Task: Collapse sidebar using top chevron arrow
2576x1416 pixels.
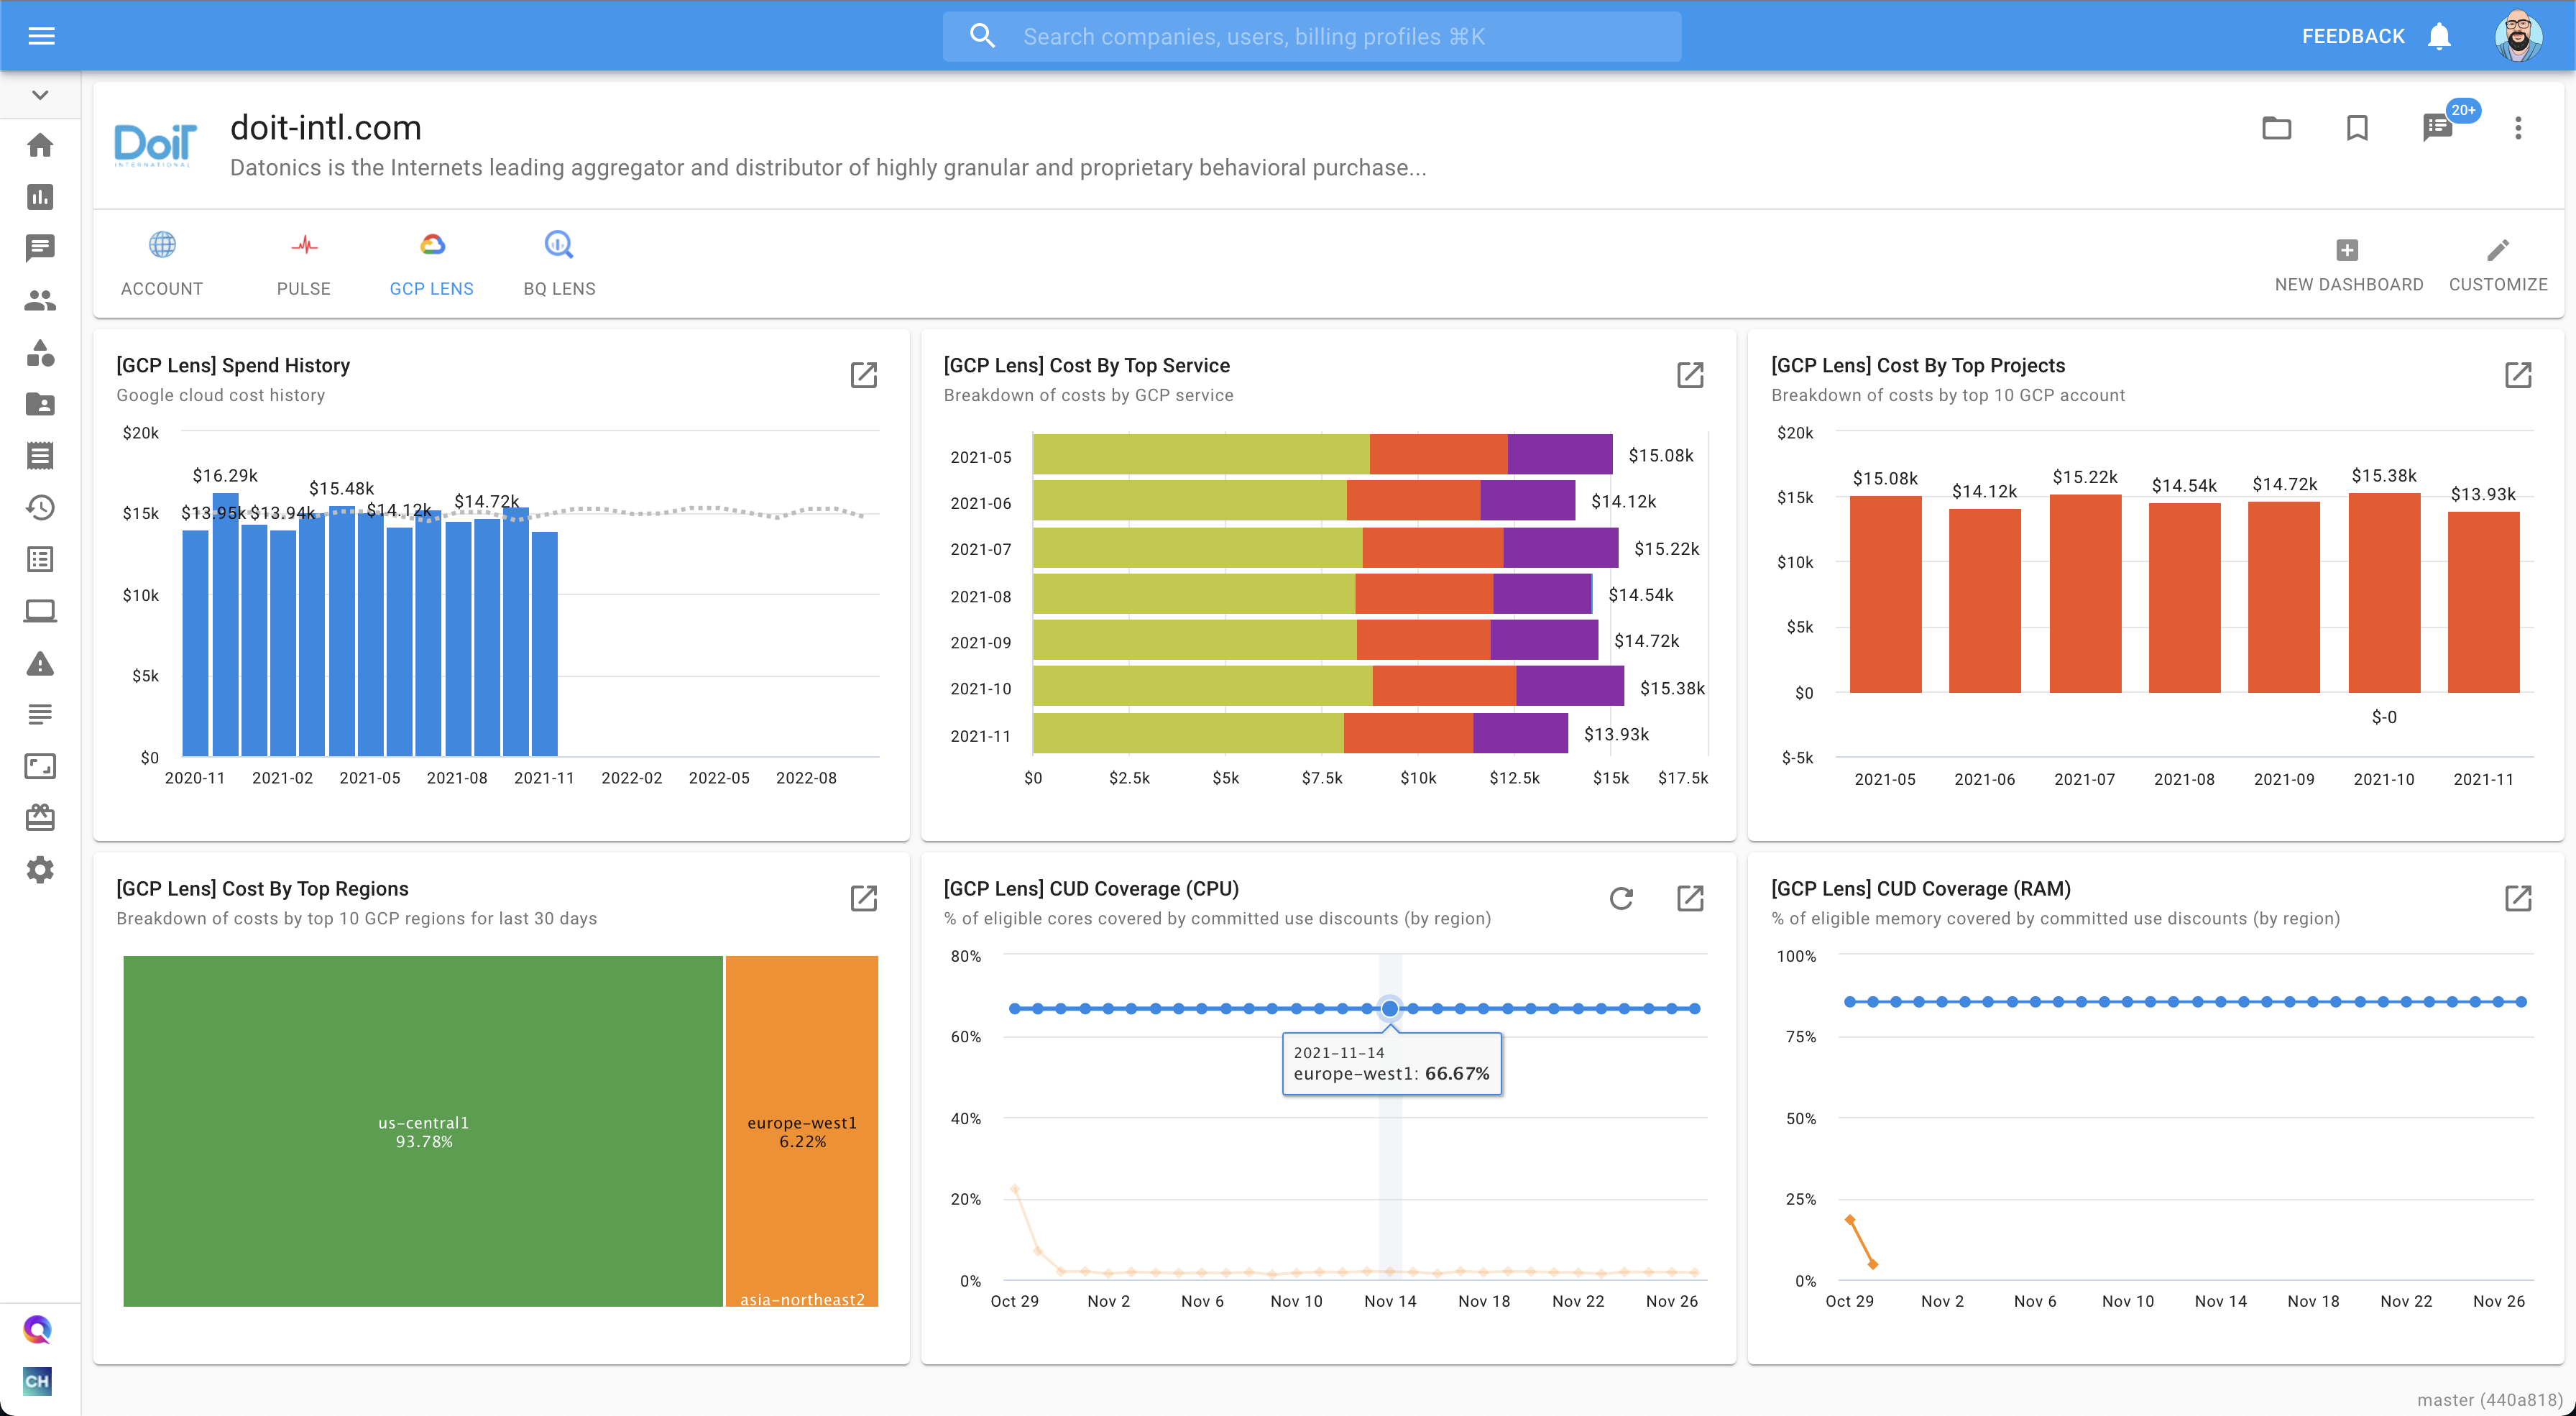Action: click(40, 95)
